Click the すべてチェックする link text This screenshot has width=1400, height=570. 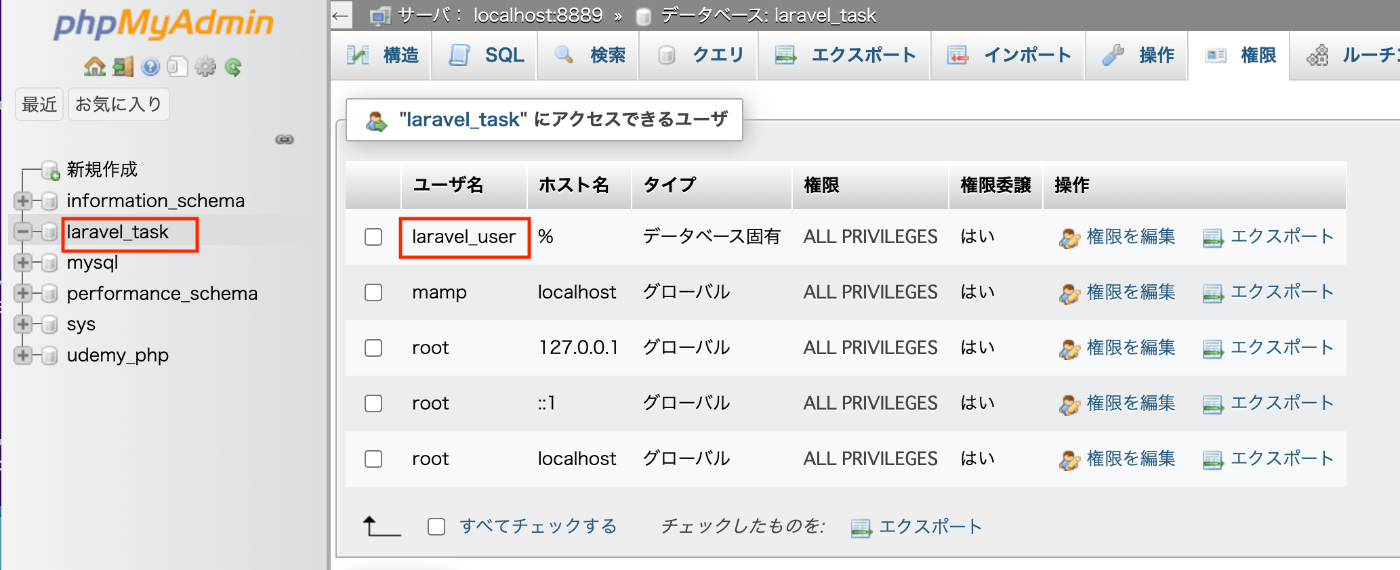coord(538,526)
